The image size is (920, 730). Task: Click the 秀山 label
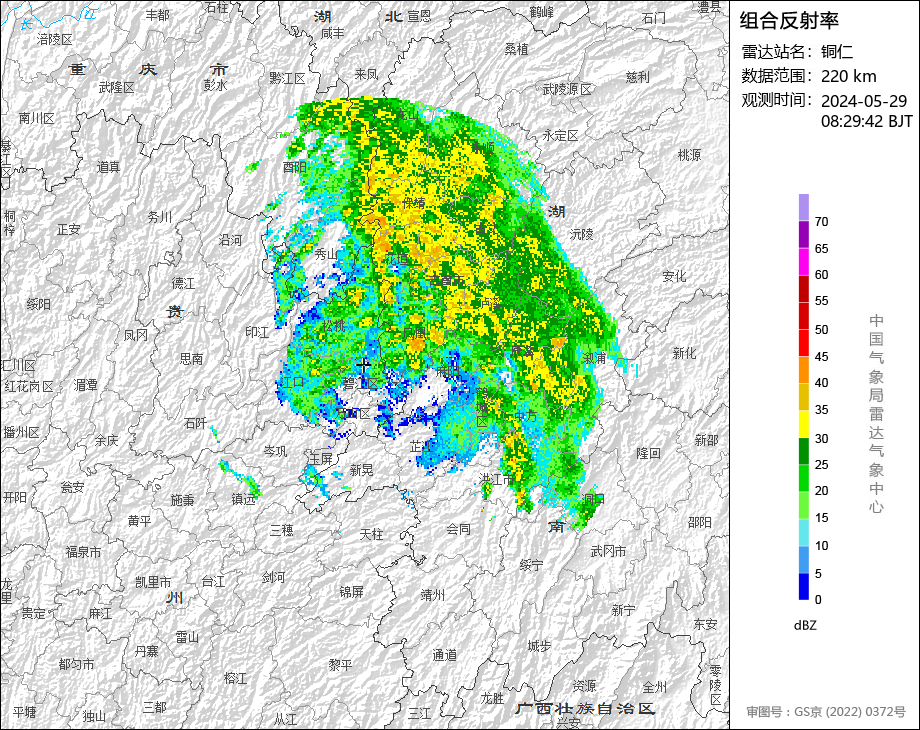[326, 254]
